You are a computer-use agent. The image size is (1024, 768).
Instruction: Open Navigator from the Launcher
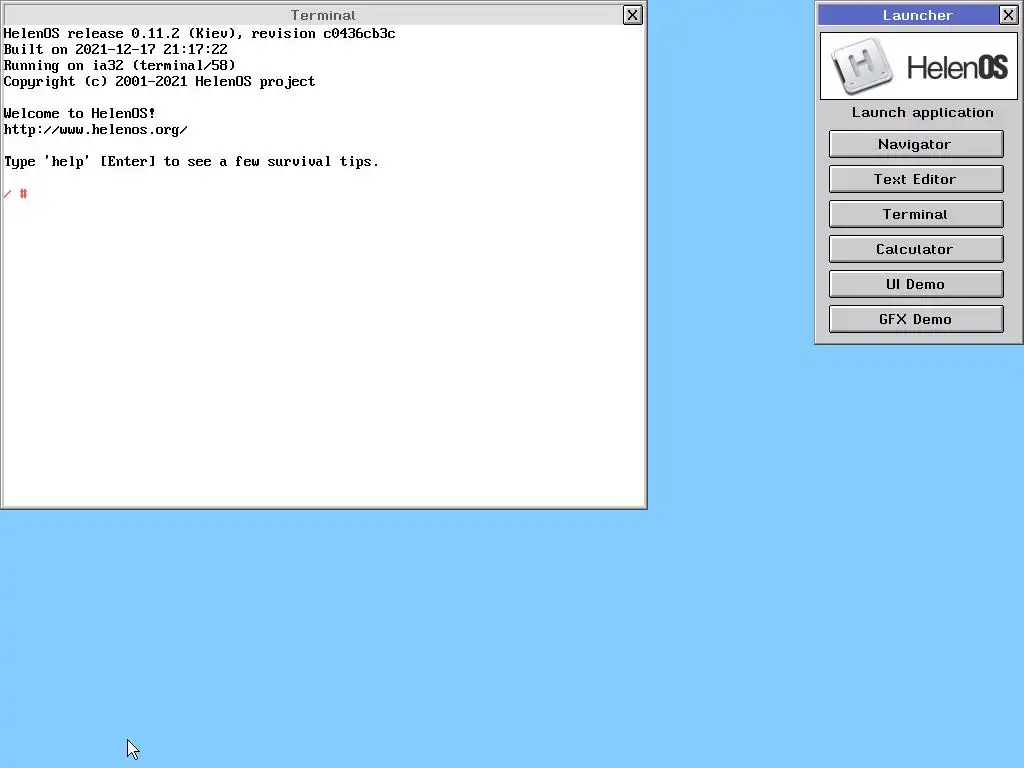click(x=916, y=144)
